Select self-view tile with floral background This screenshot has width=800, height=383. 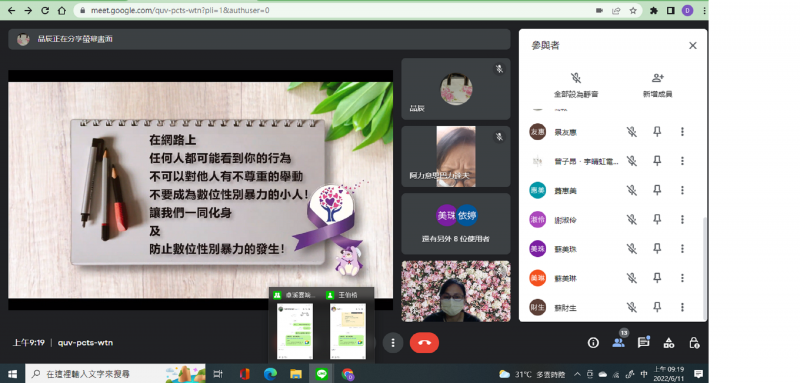(456, 291)
